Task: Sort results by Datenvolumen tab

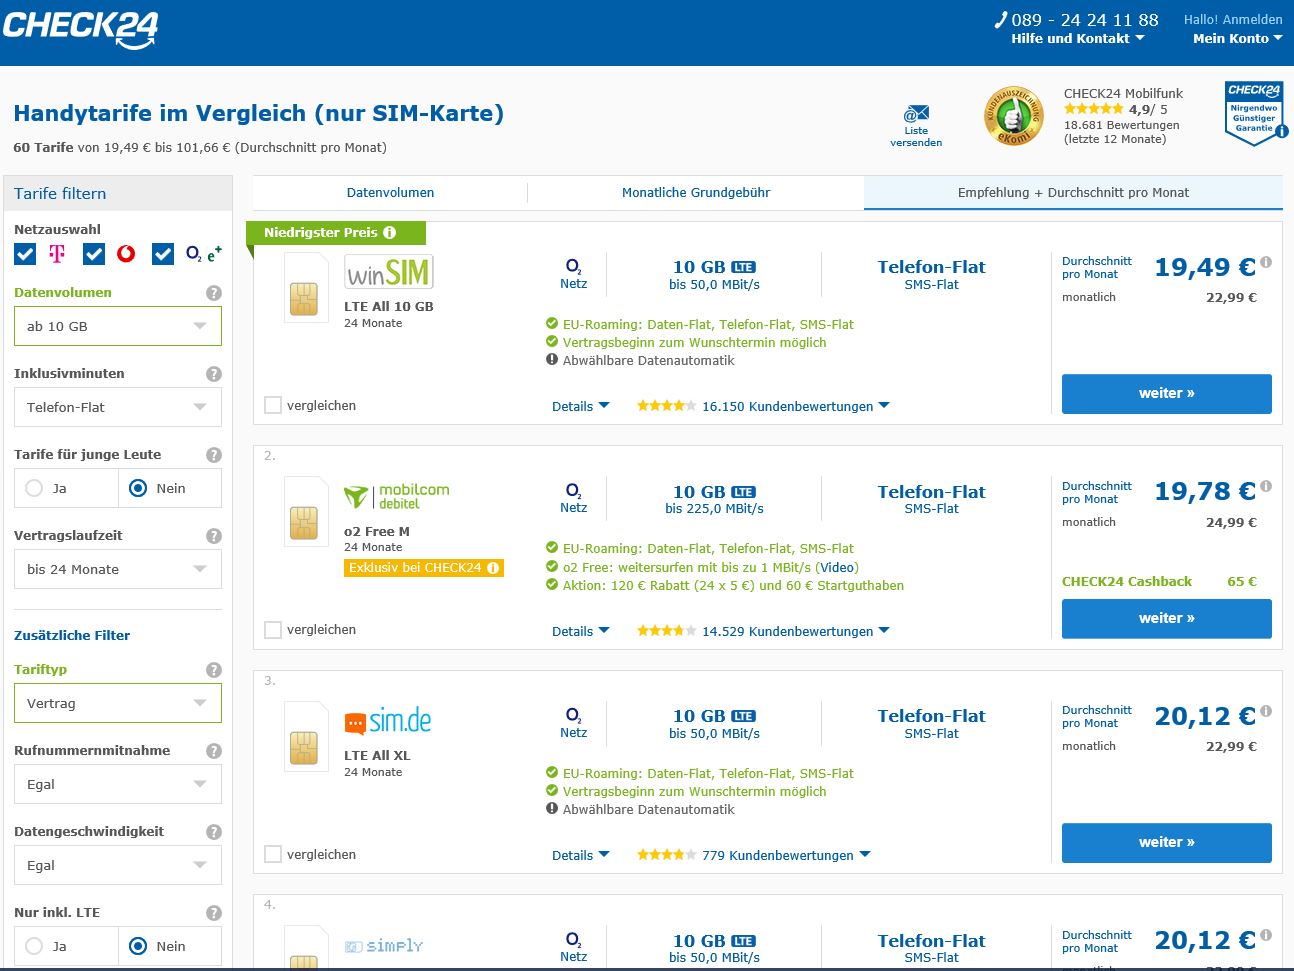Action: pyautogui.click(x=390, y=193)
